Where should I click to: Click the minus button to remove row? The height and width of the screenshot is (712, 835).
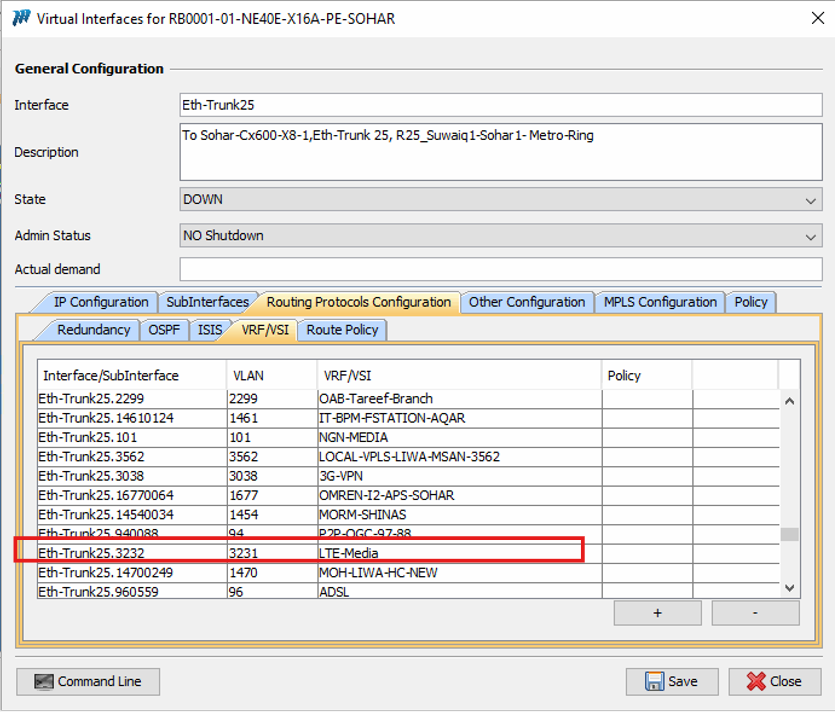pos(755,613)
